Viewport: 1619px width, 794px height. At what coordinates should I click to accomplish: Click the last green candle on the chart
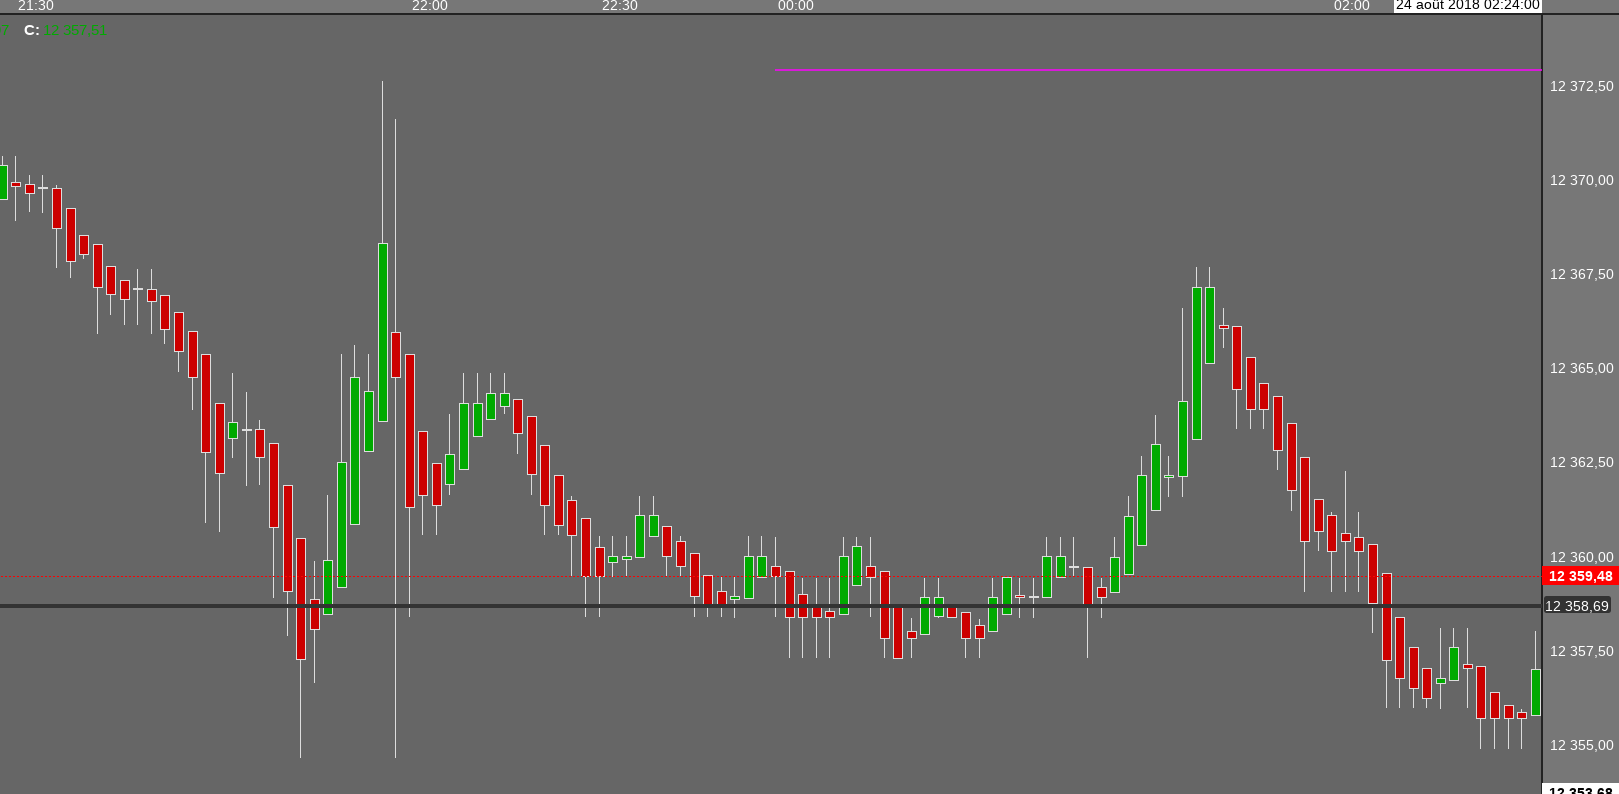tap(1536, 692)
